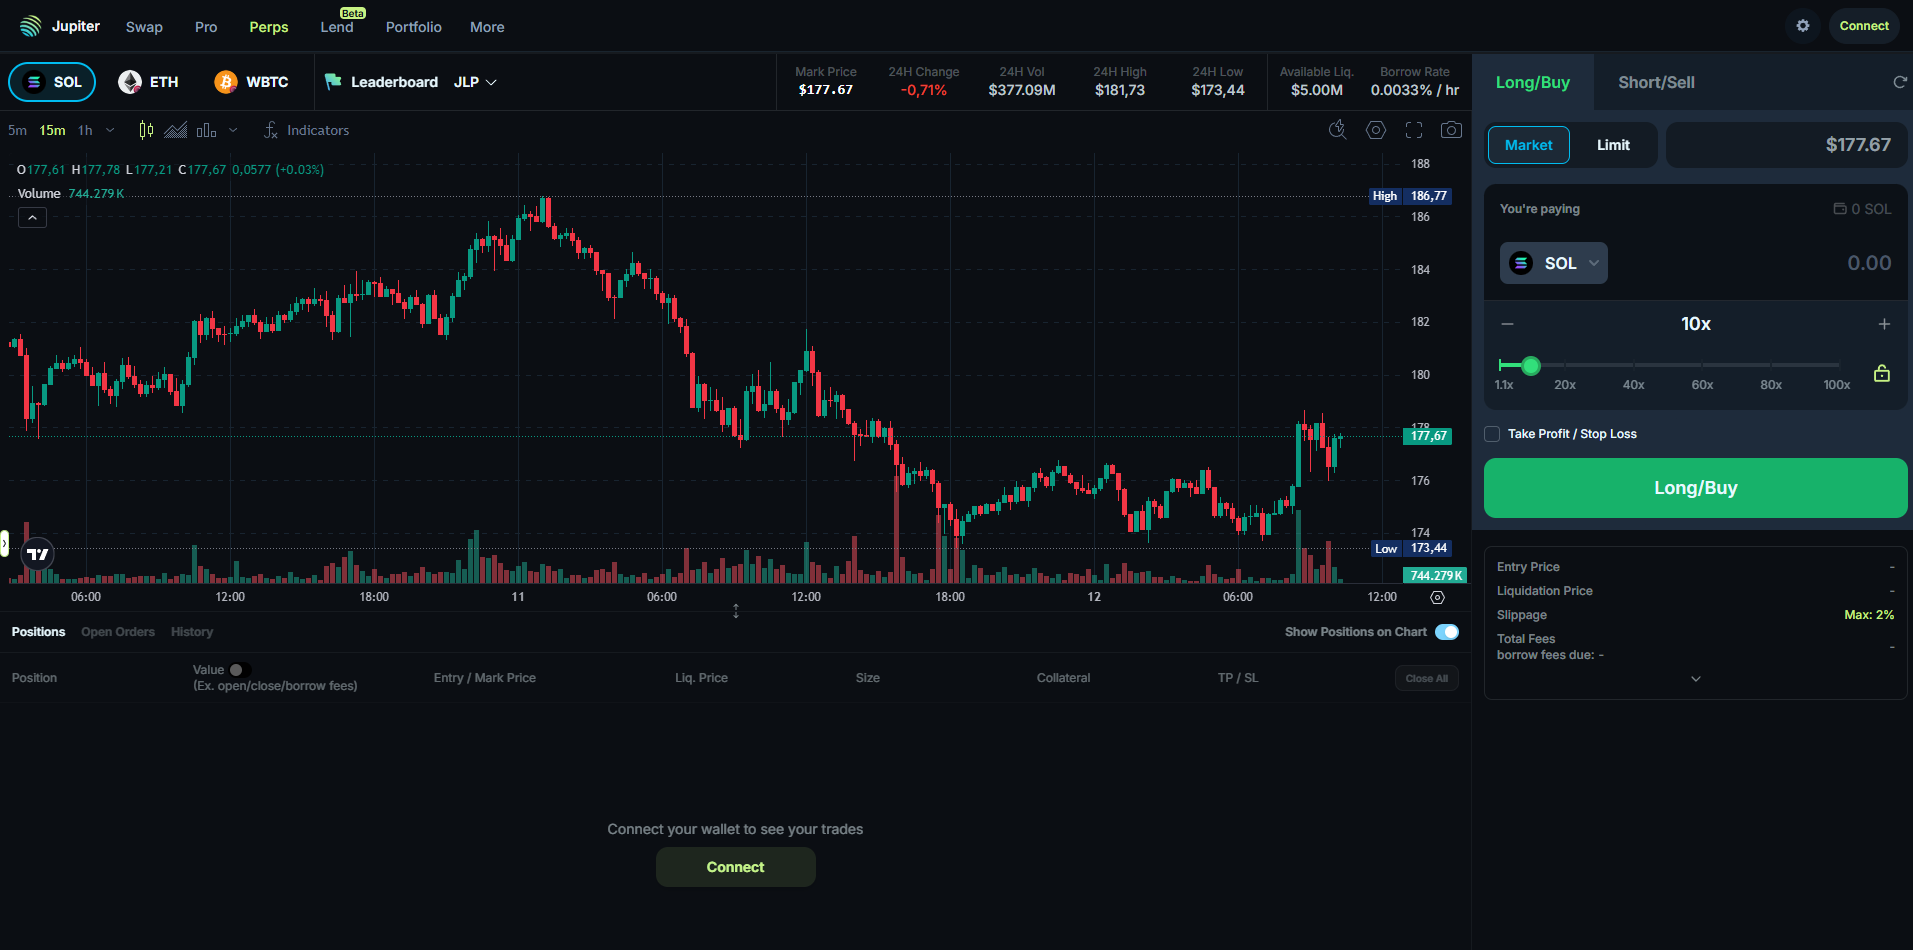Click the refresh icon beside Short/Sell
The height and width of the screenshot is (950, 1913).
[x=1899, y=82]
